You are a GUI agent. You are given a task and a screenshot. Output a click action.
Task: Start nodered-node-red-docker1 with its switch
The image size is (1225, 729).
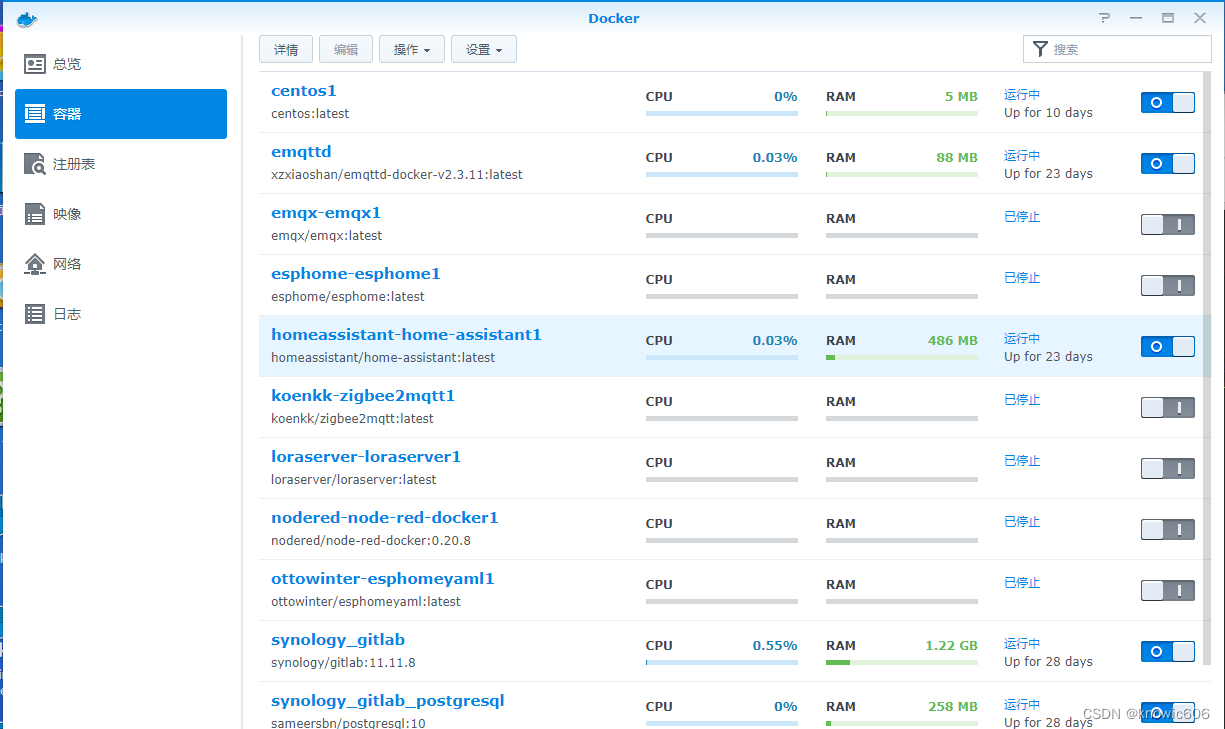click(1168, 529)
